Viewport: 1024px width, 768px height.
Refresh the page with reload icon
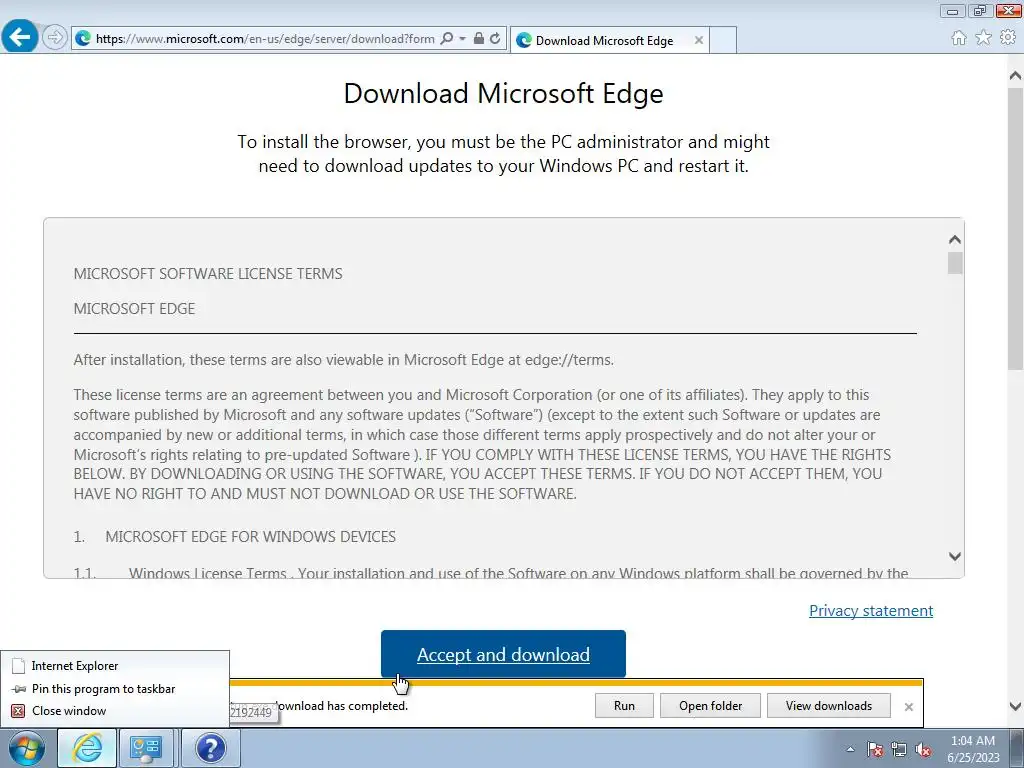(495, 39)
